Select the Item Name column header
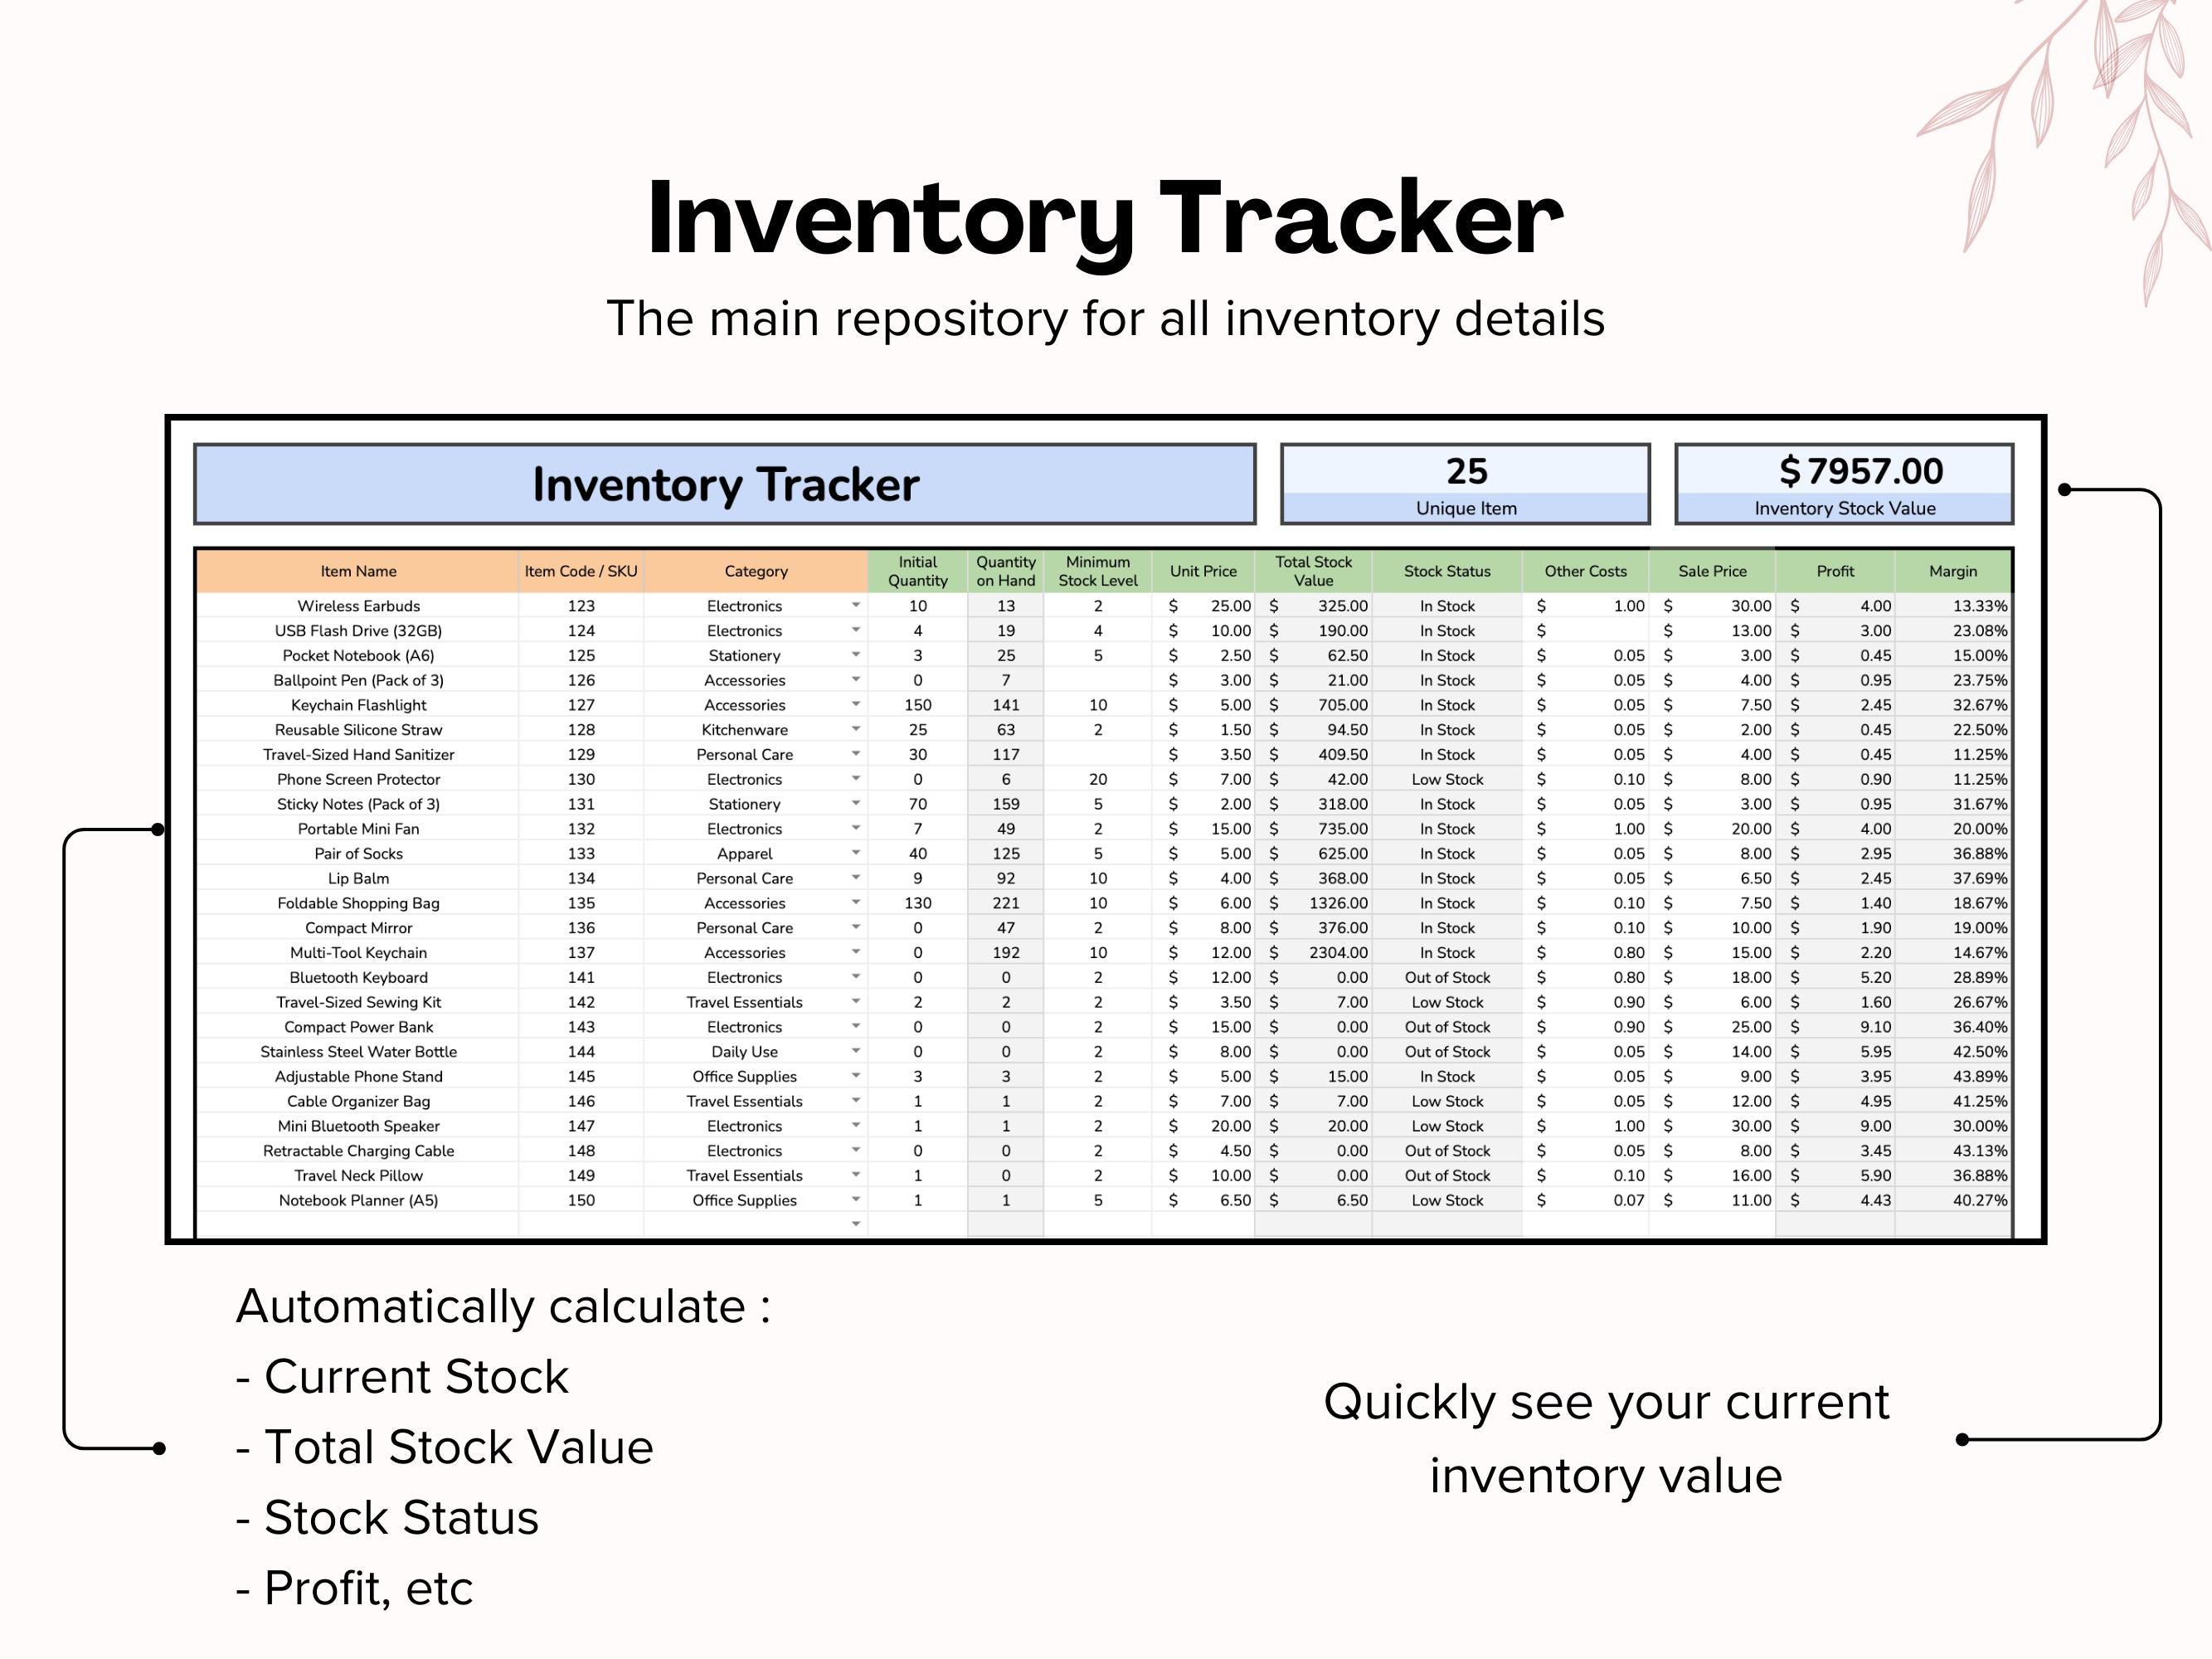The width and height of the screenshot is (2212, 1659). point(357,571)
